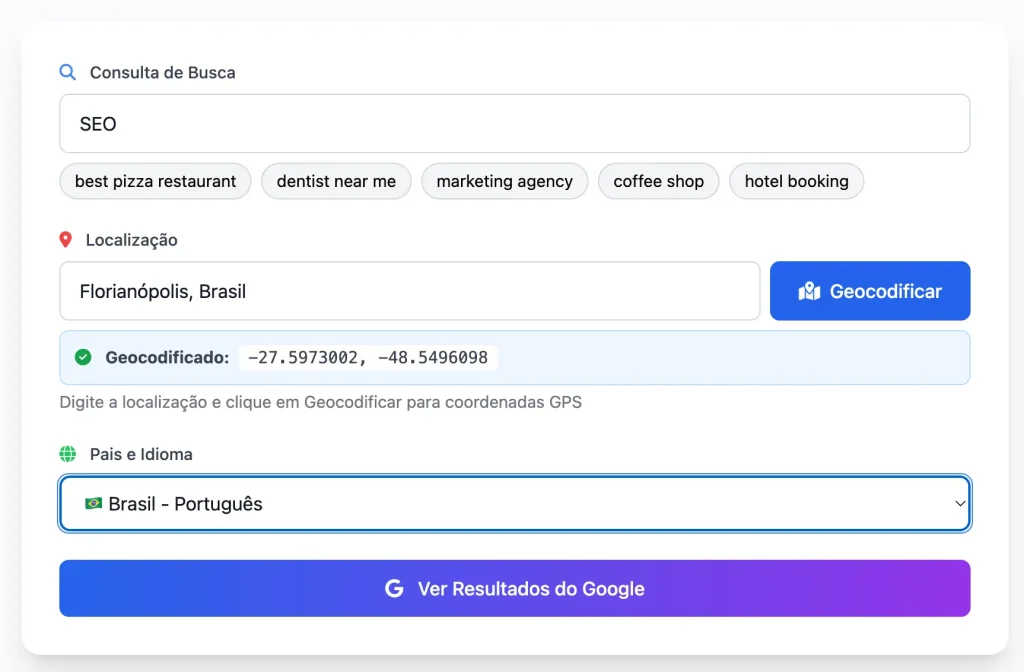
Task: Select the geocoded coordinates text
Action: pos(368,356)
